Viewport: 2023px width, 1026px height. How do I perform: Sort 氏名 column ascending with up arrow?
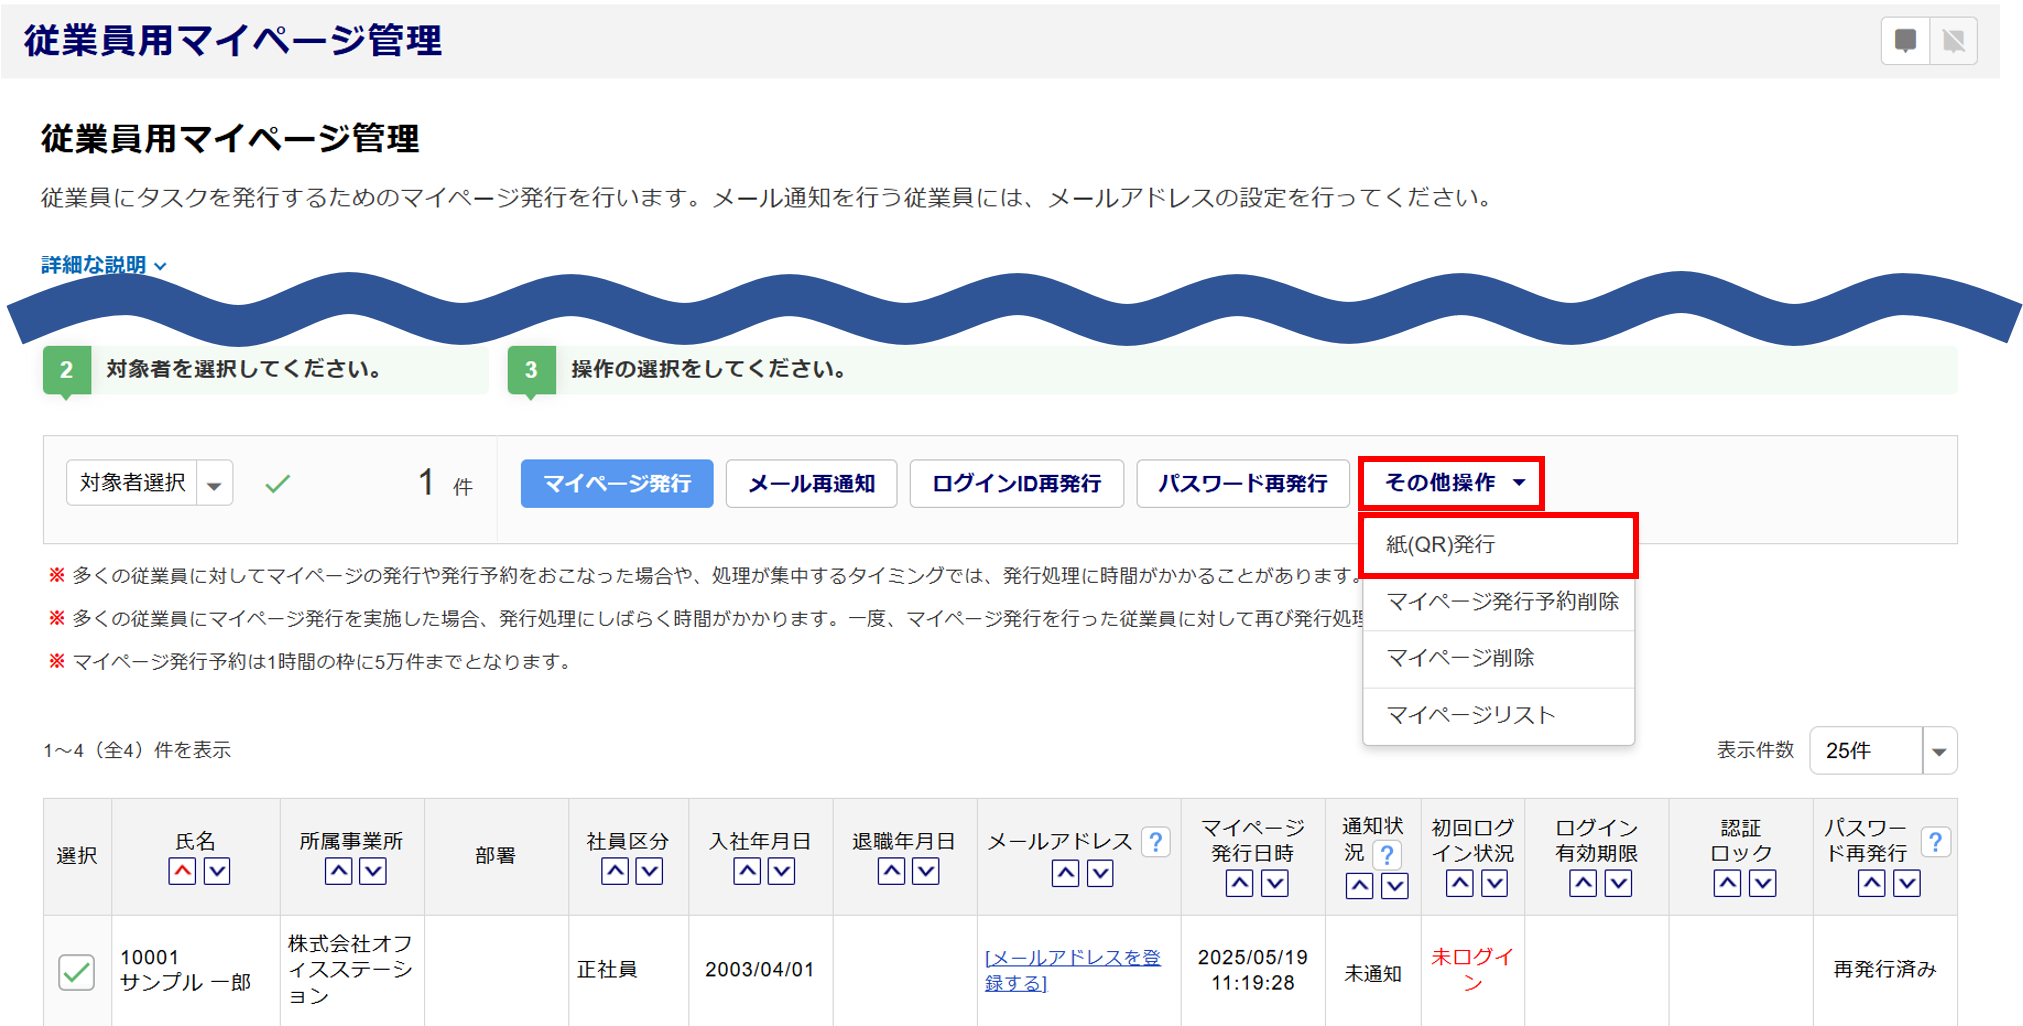182,871
